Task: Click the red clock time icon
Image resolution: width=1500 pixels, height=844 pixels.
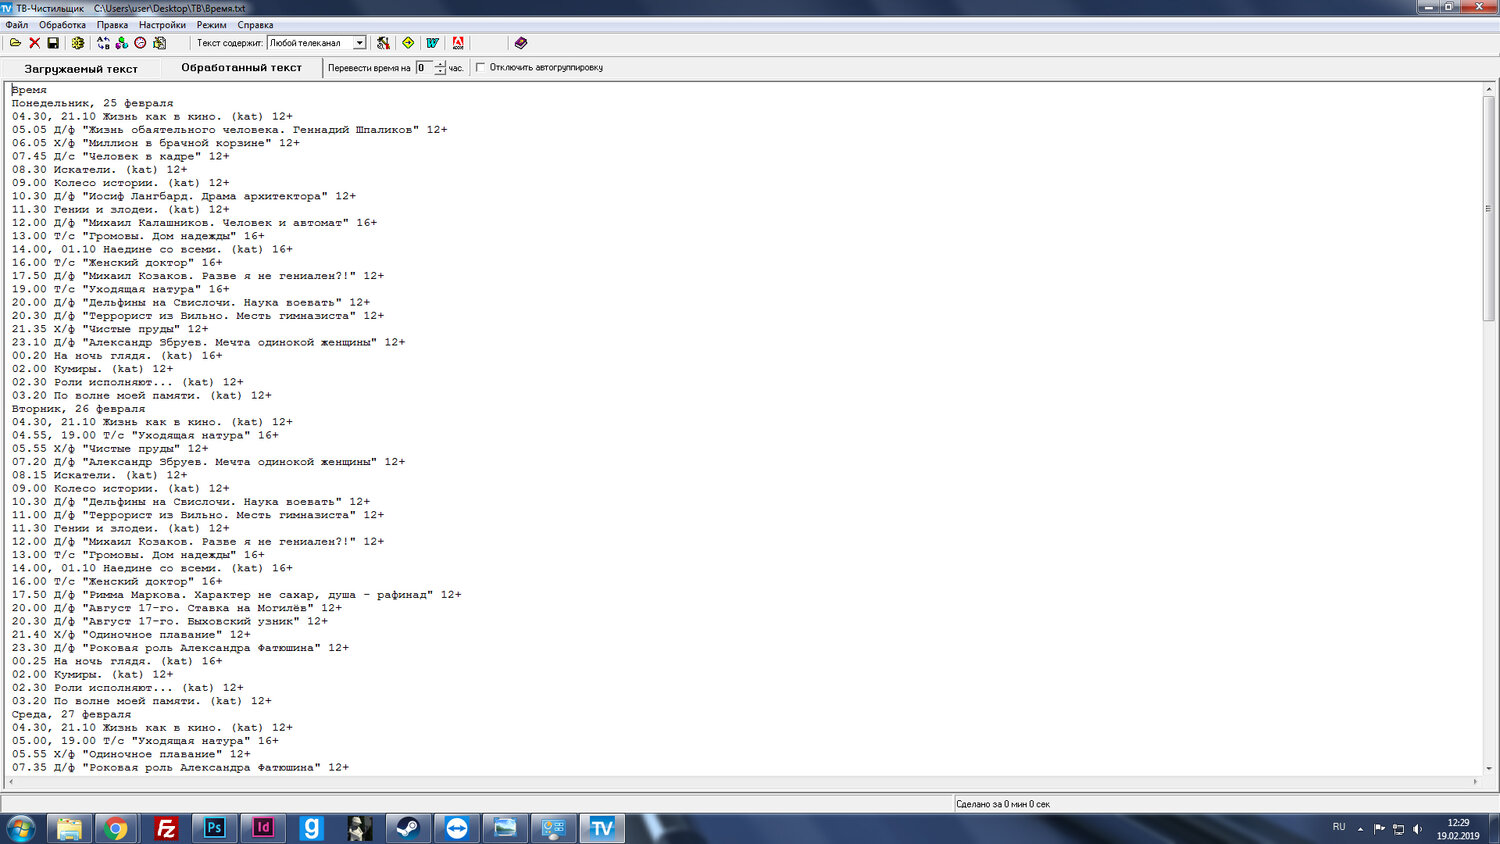Action: [x=140, y=43]
